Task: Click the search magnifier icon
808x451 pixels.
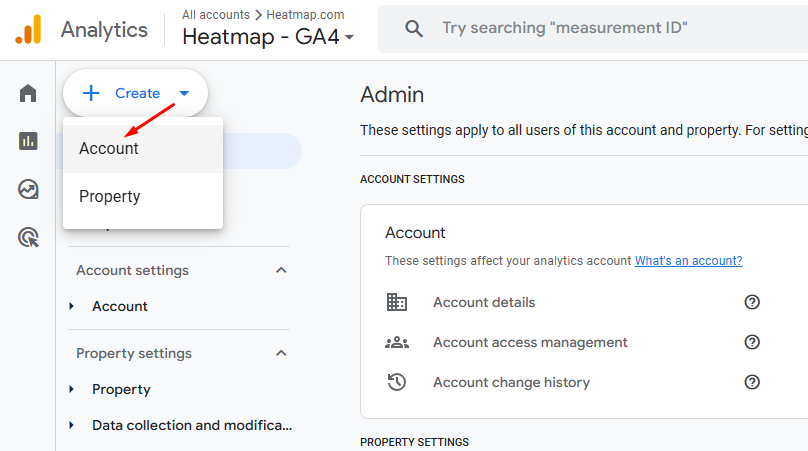Action: coord(414,28)
